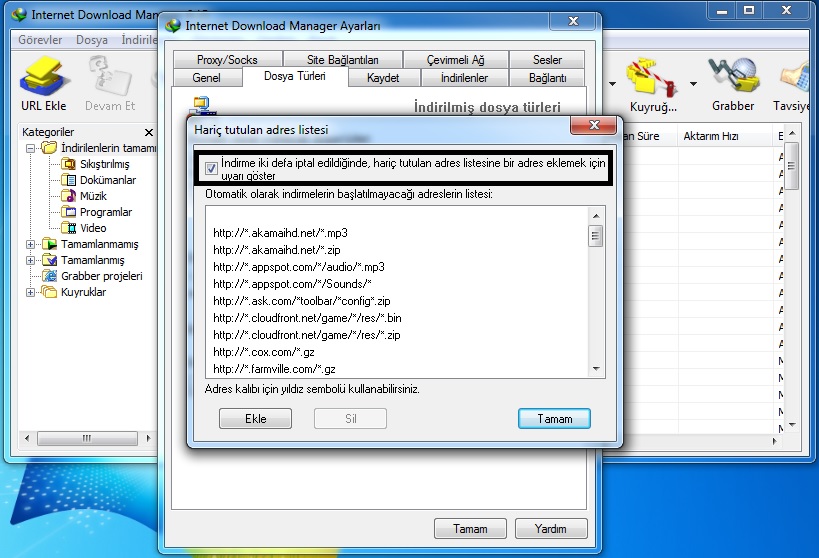Confirm with Tamam in exclusion list dialog

coord(554,418)
